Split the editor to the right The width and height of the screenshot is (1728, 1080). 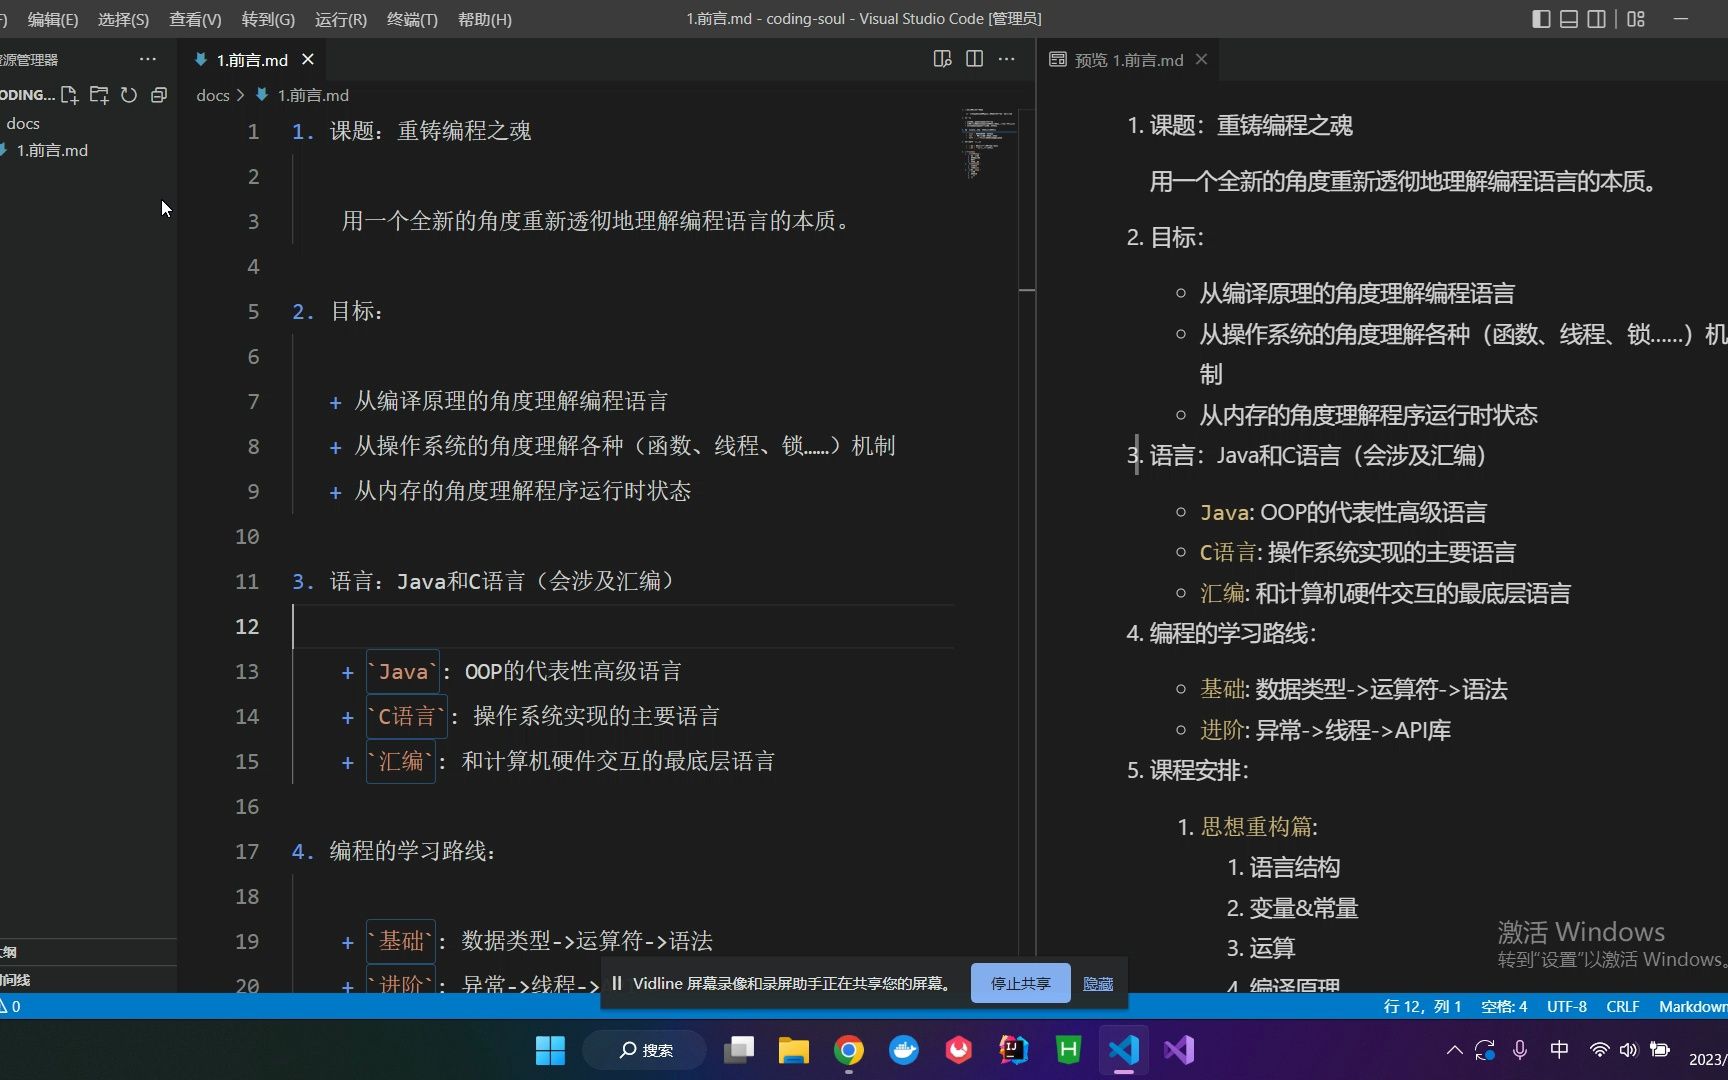[x=974, y=59]
